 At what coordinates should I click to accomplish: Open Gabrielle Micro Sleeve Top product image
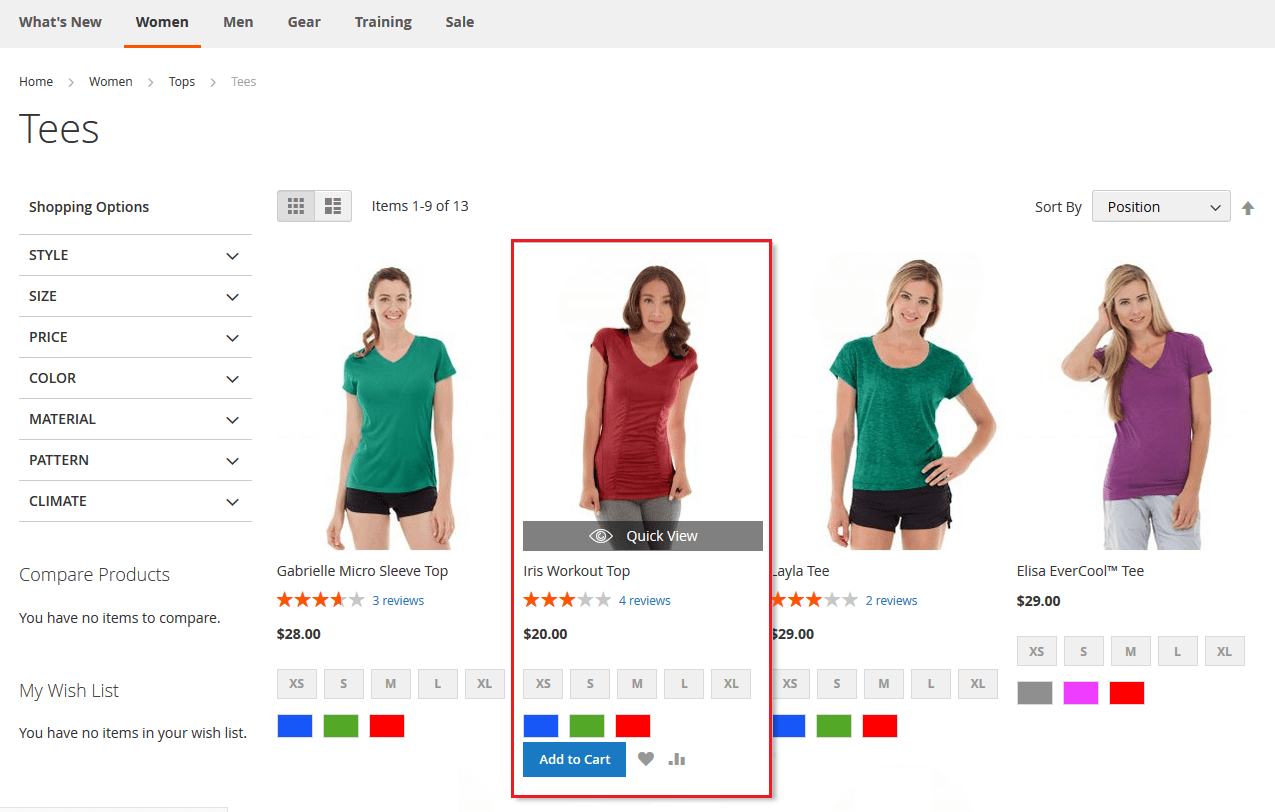397,402
